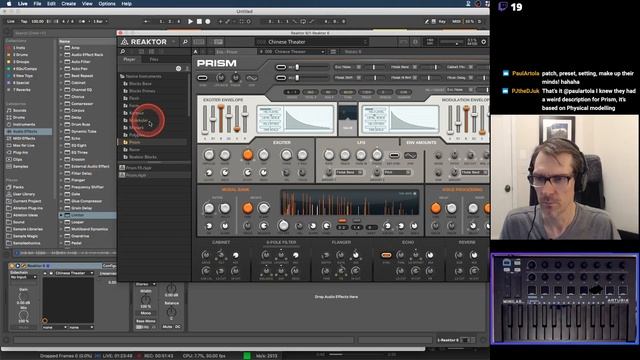Screen dimensions: 640x360
Task: Select Audio Effects category in Live browser
Action: click(29, 131)
